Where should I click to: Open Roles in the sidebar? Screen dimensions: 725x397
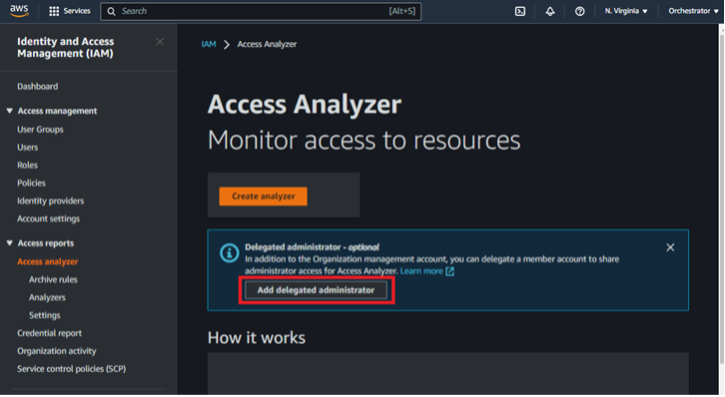pyautogui.click(x=27, y=165)
